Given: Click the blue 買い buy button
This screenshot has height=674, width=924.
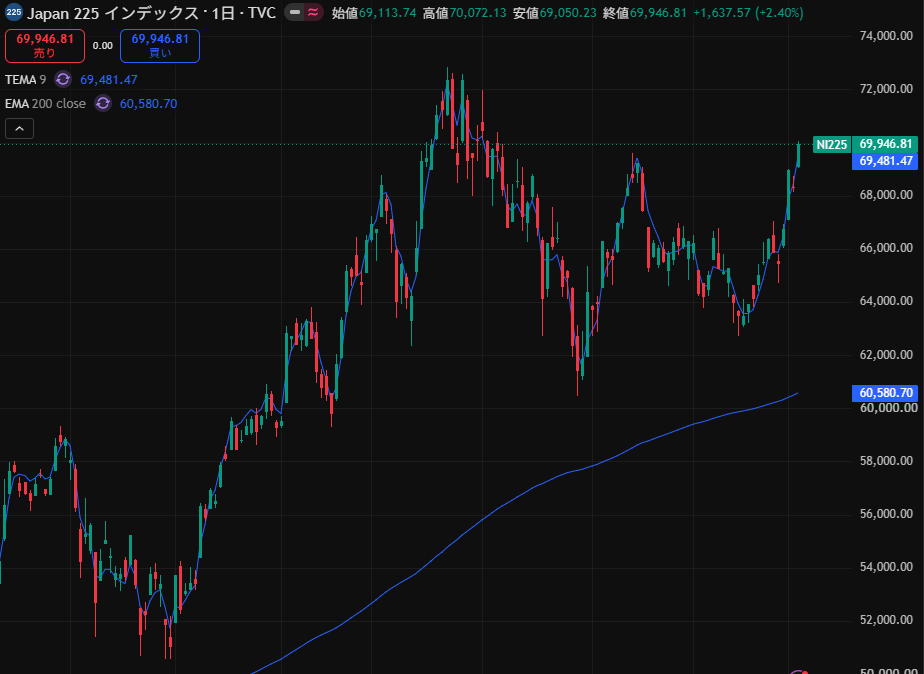Looking at the screenshot, I should pos(160,46).
